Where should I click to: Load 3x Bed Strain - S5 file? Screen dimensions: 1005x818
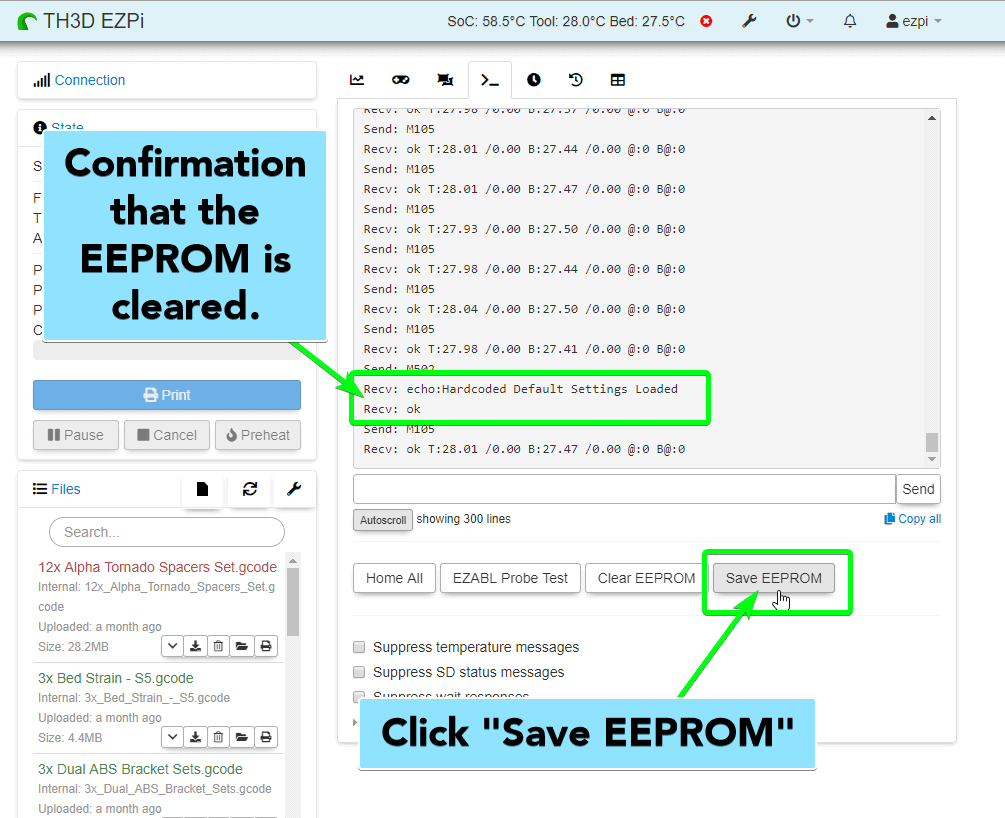tap(242, 737)
